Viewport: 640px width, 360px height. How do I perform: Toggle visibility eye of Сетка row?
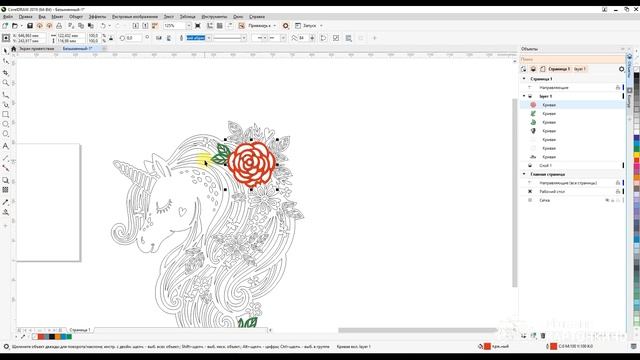[x=607, y=200]
